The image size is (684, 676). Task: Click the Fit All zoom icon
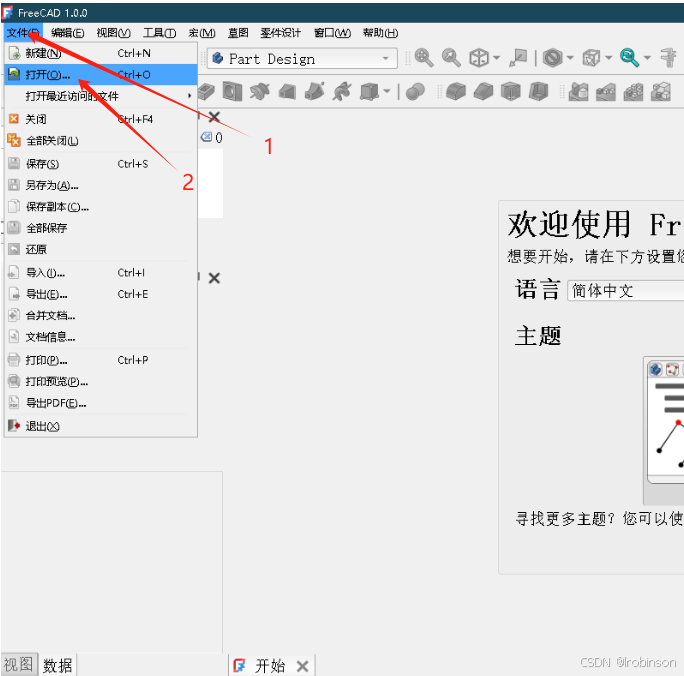[x=424, y=58]
